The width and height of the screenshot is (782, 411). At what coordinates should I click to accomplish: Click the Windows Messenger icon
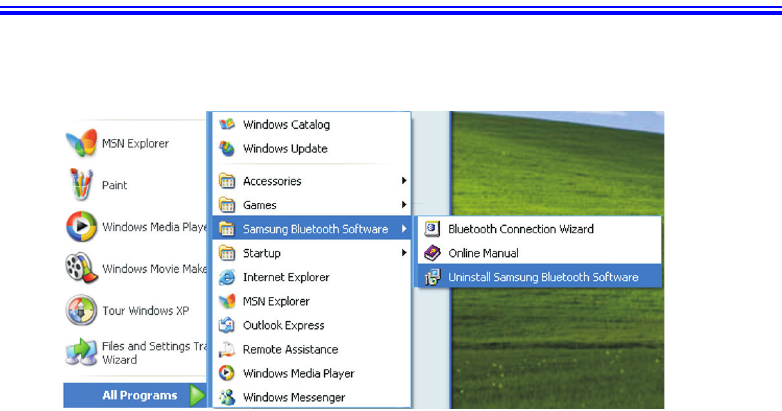pyautogui.click(x=227, y=397)
